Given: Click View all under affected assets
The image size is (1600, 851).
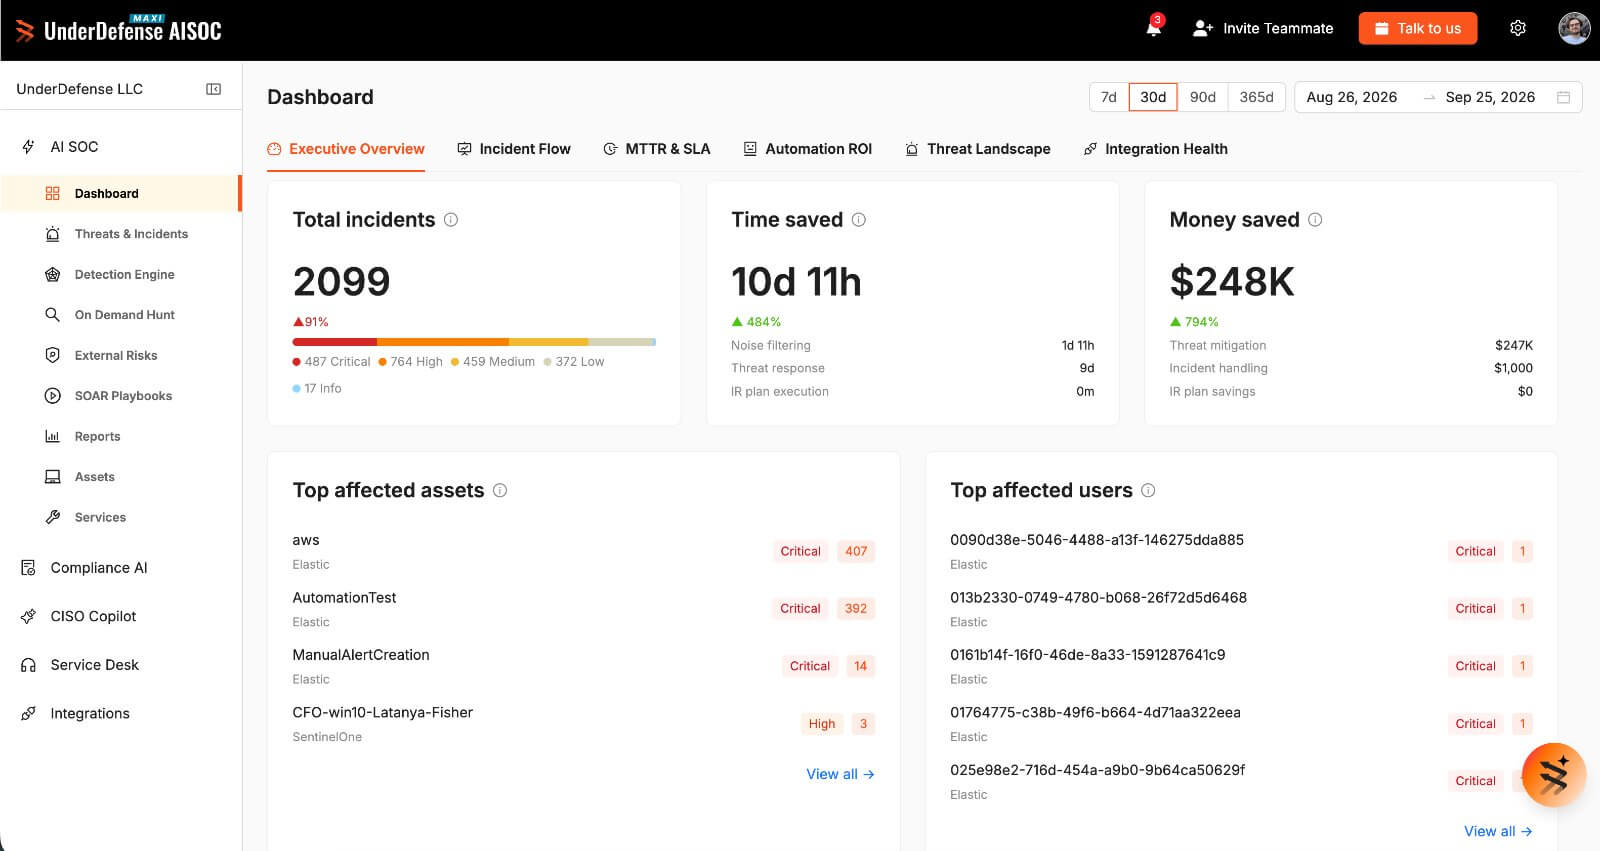Looking at the screenshot, I should pyautogui.click(x=840, y=774).
